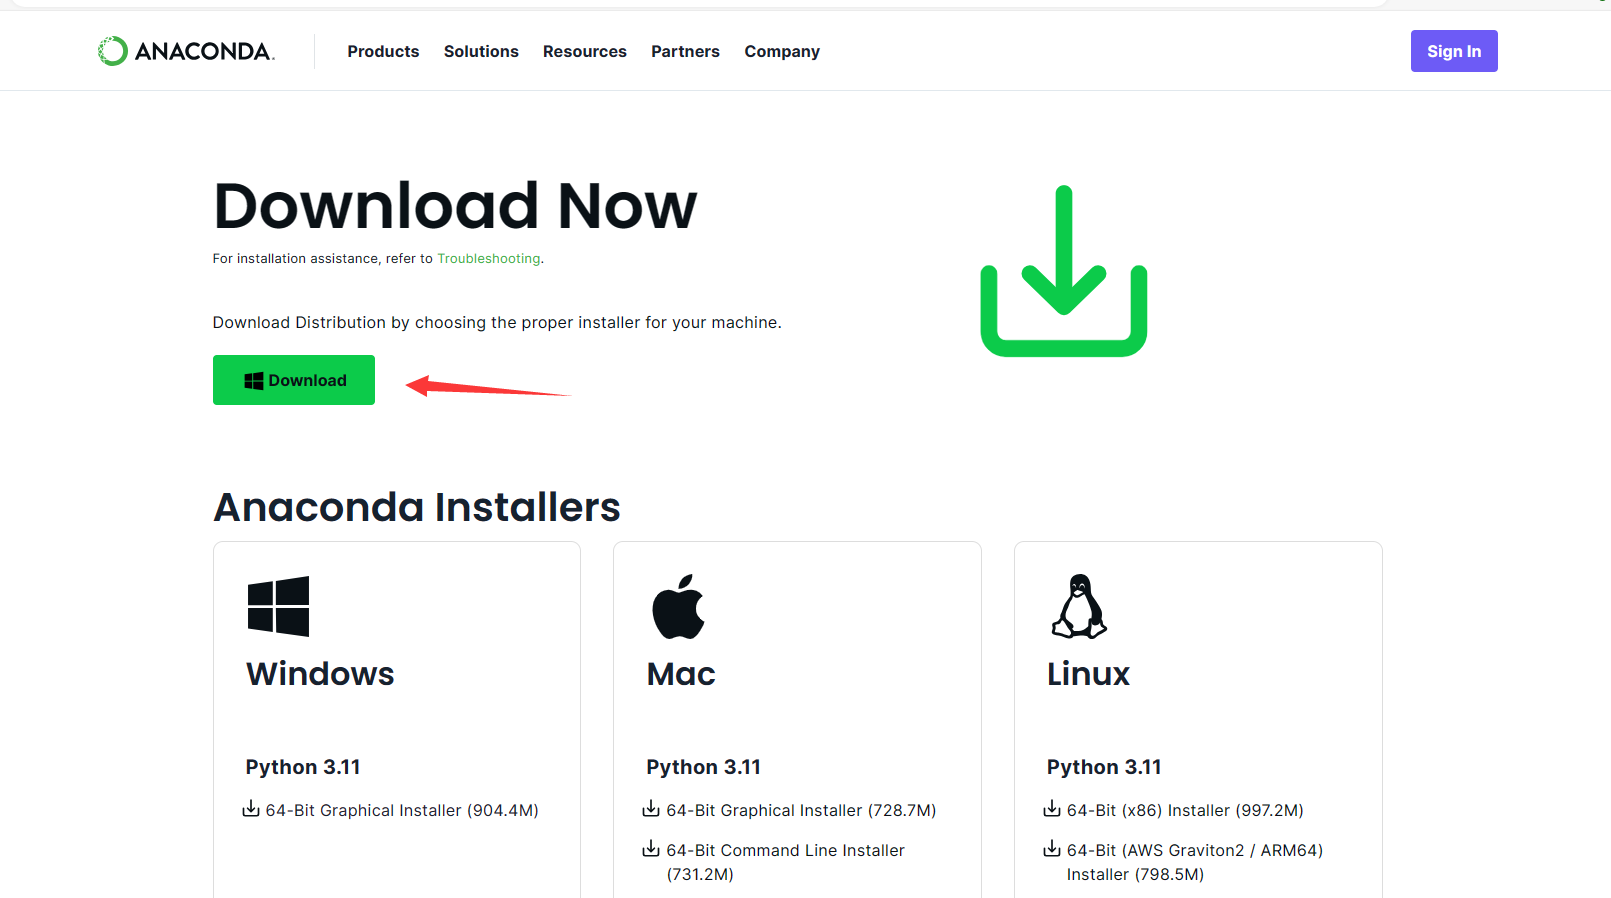
Task: Open the Company menu
Action: [782, 51]
